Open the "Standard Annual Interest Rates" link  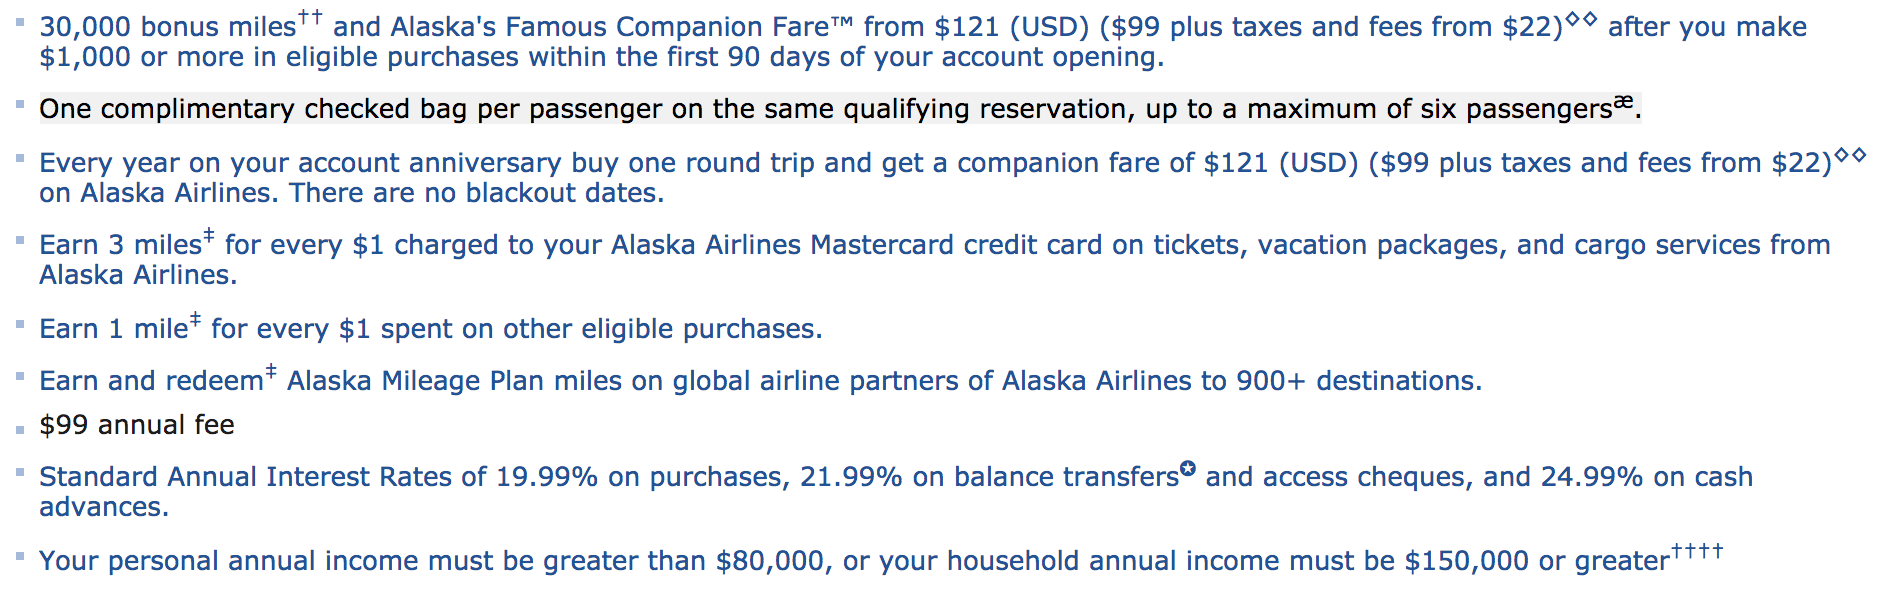(x=263, y=477)
